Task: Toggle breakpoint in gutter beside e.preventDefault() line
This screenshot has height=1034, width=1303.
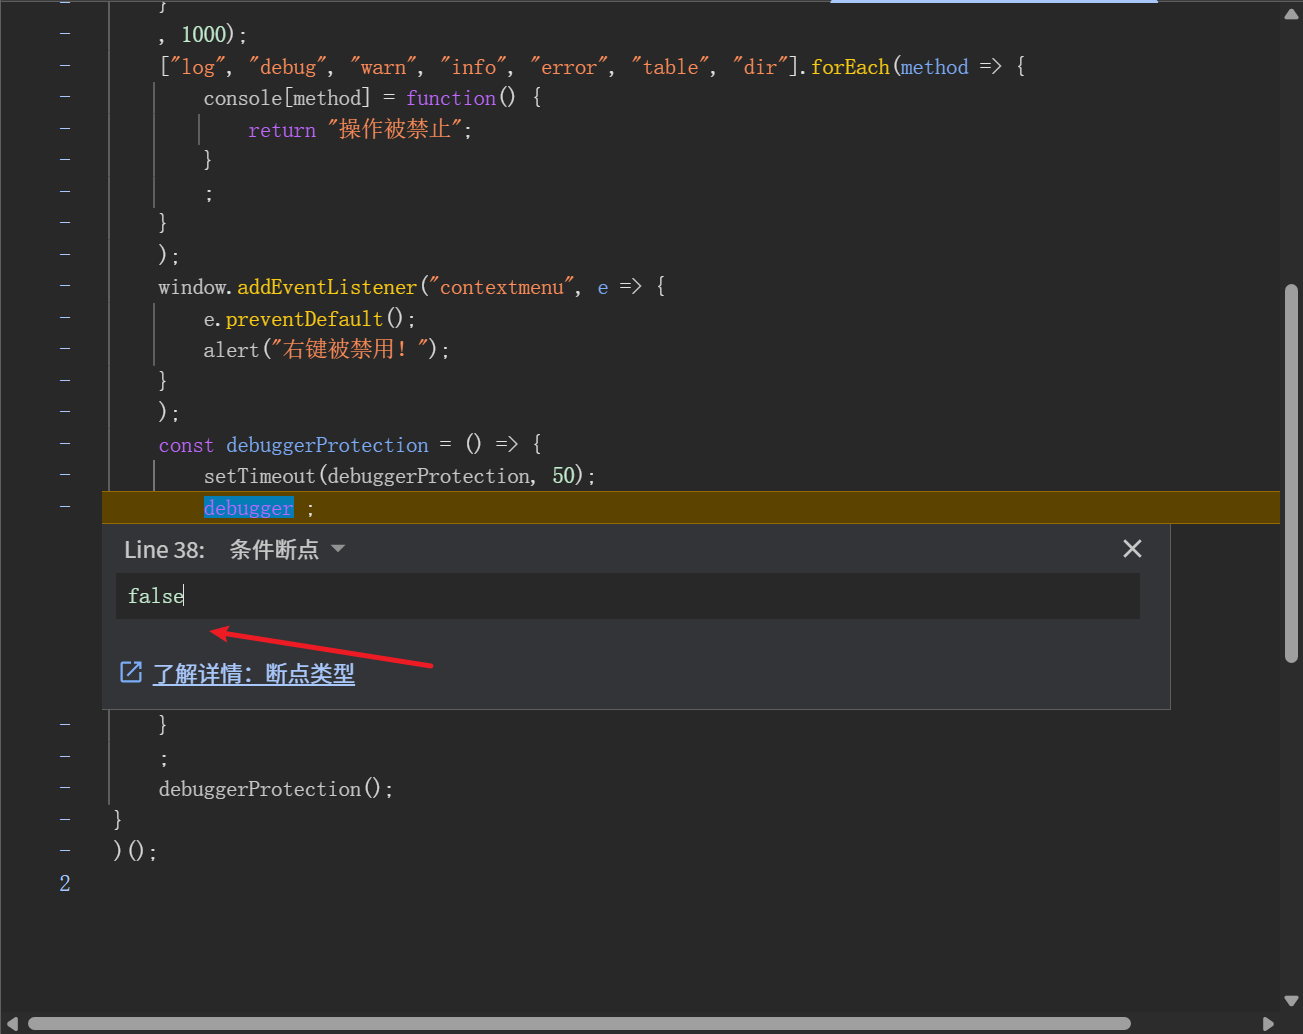Action: point(65,317)
